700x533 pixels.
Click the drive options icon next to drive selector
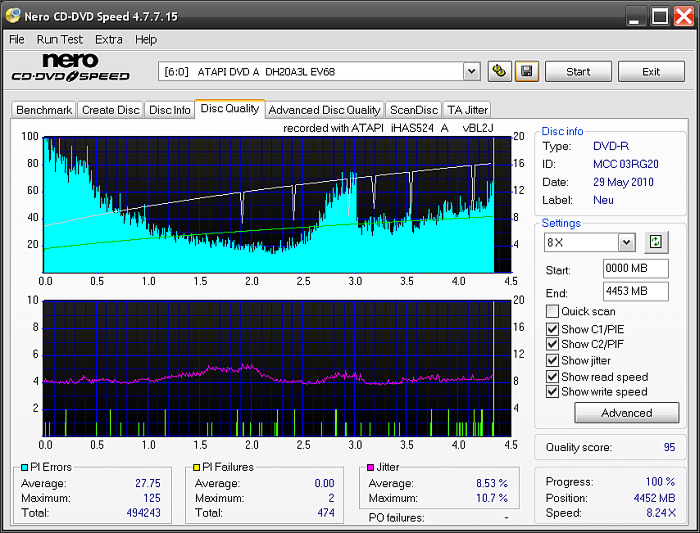(x=500, y=71)
